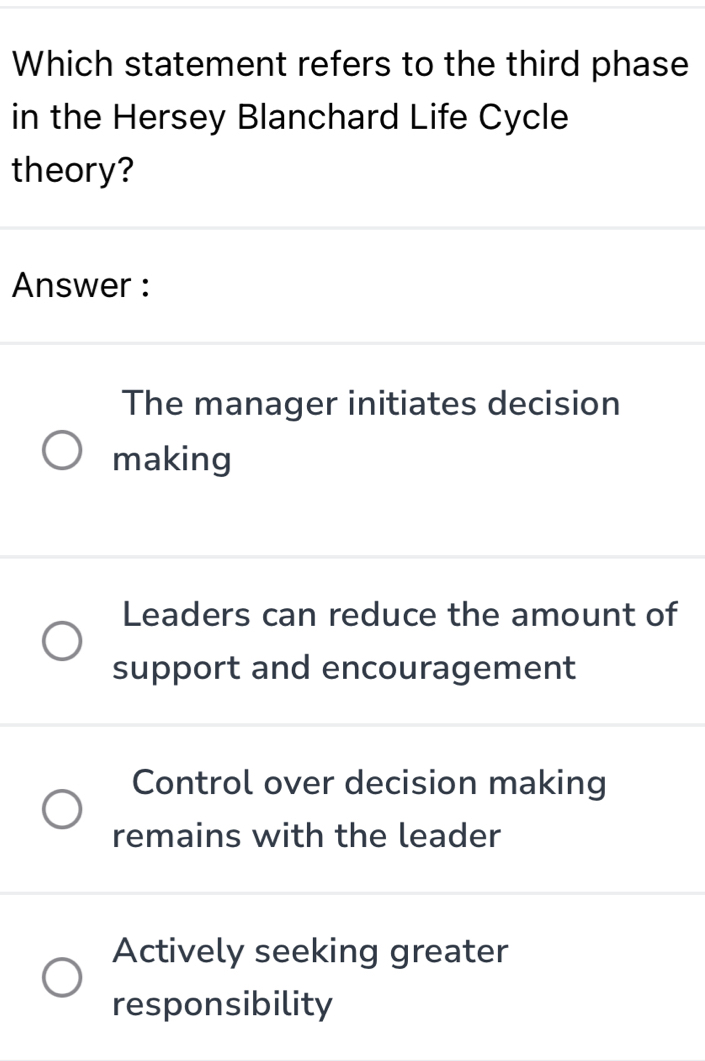This screenshot has height=1061, width=705.
Task: Click the "Answer :" heading
Action: [x=83, y=285]
